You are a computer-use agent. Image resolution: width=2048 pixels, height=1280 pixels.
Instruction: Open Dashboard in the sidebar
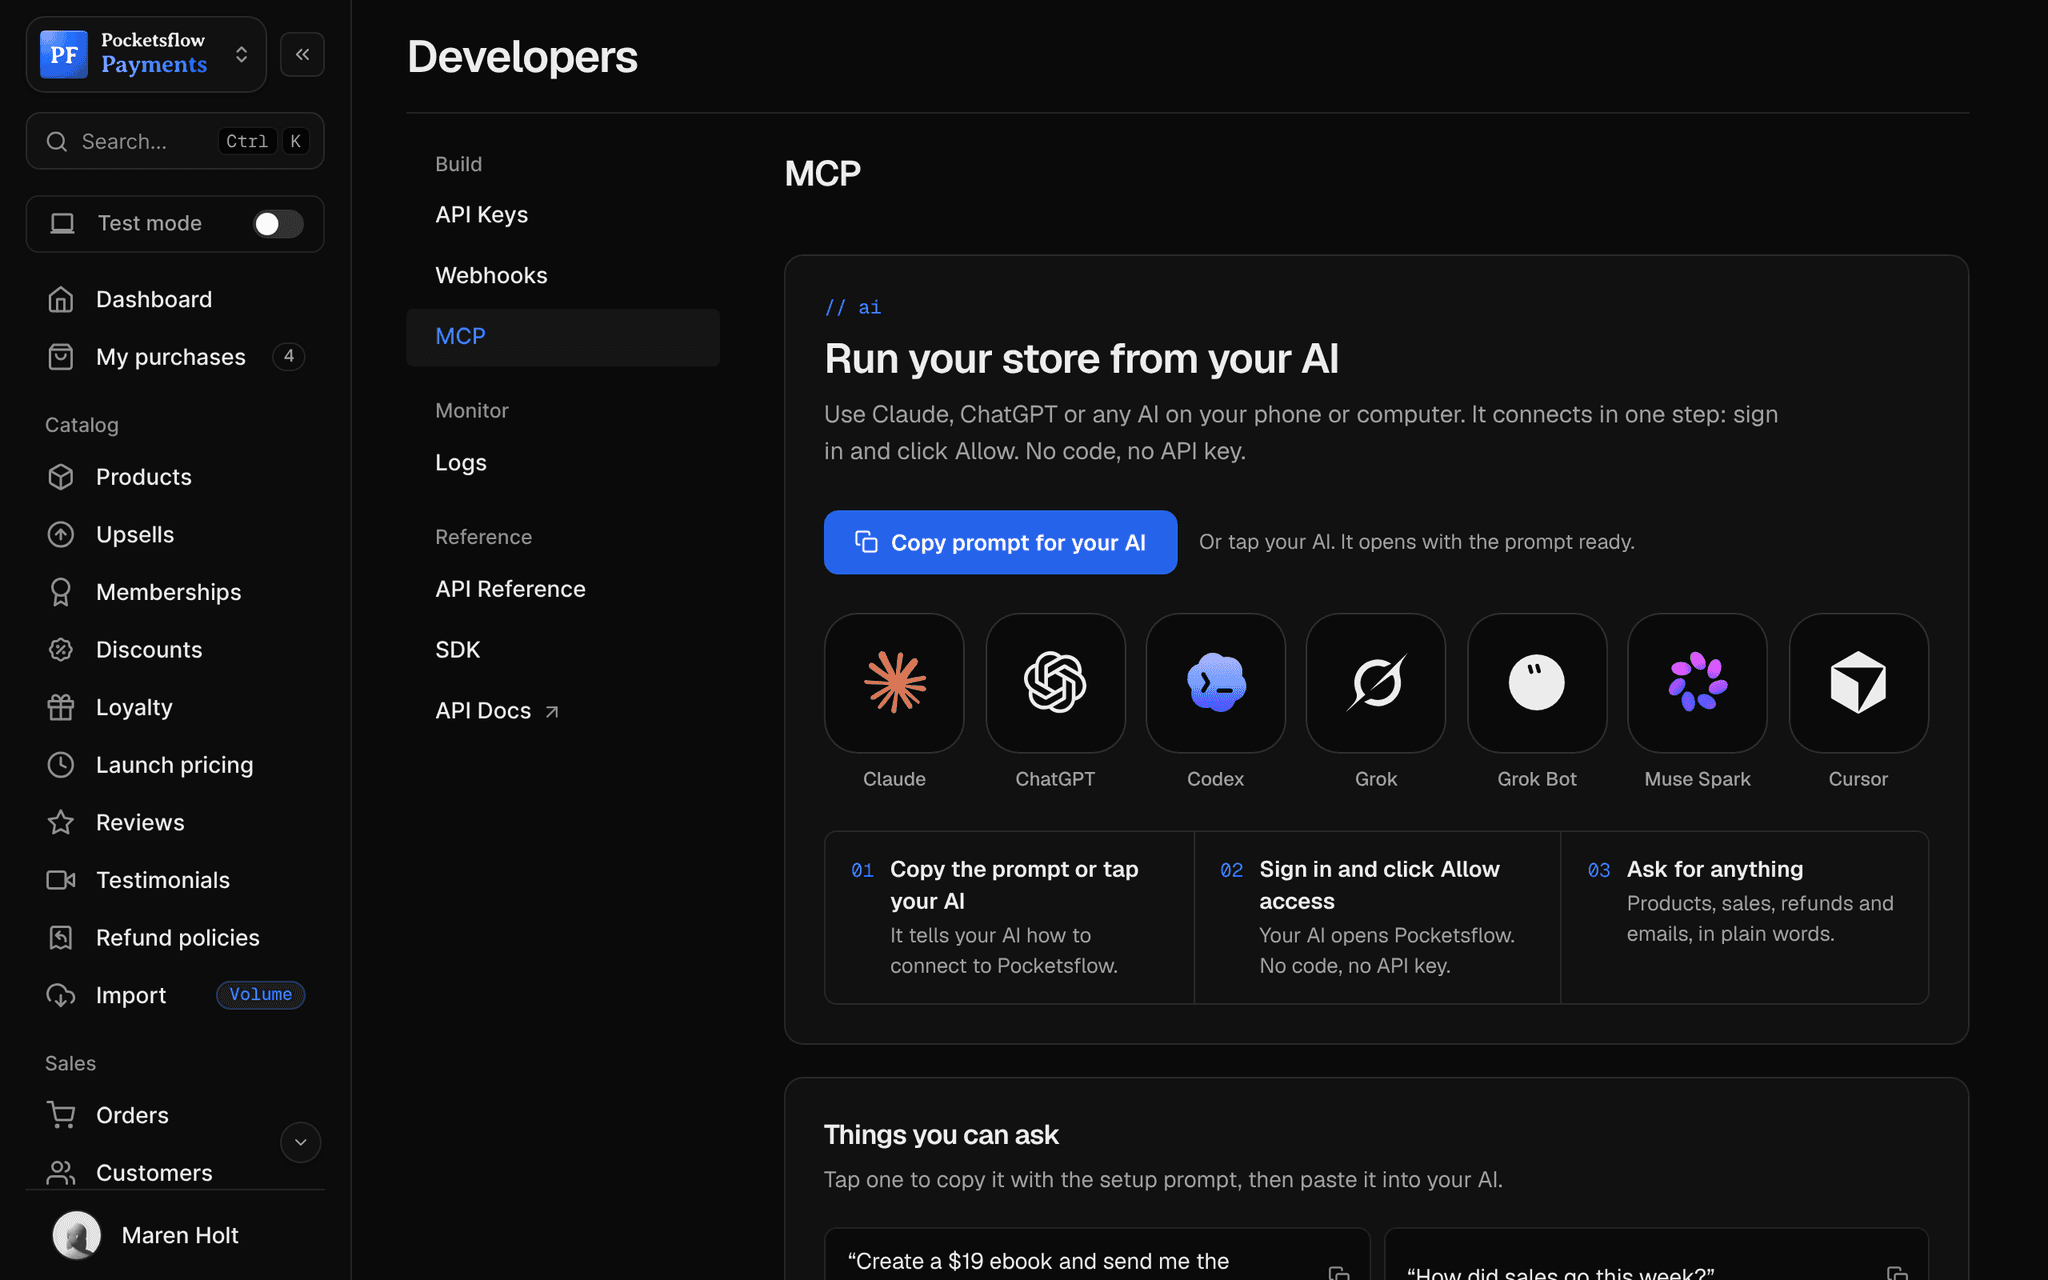[x=175, y=299]
